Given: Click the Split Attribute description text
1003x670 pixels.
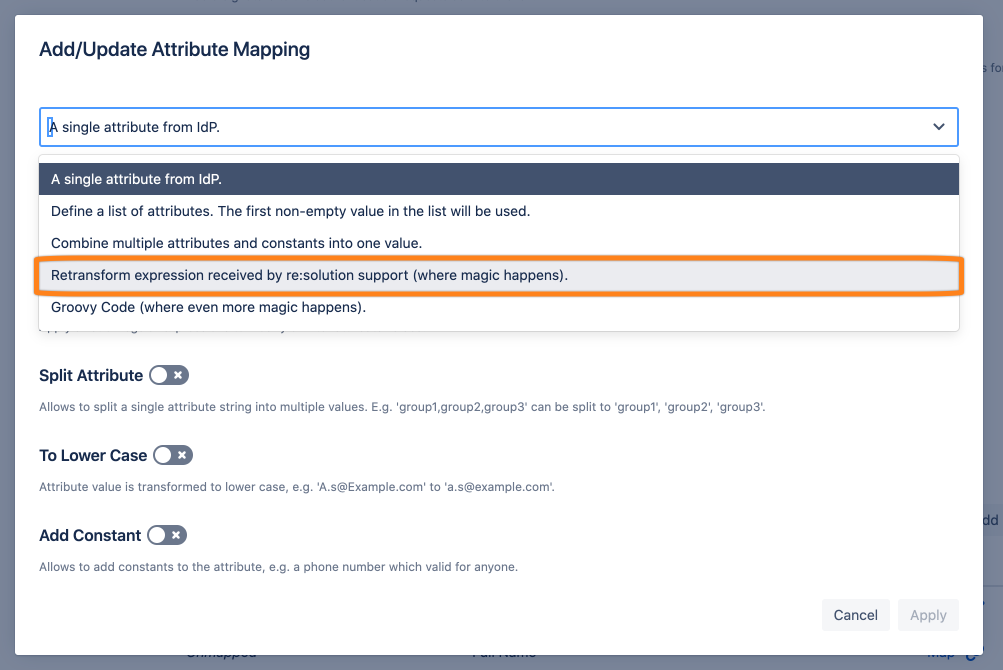Looking at the screenshot, I should point(402,407).
